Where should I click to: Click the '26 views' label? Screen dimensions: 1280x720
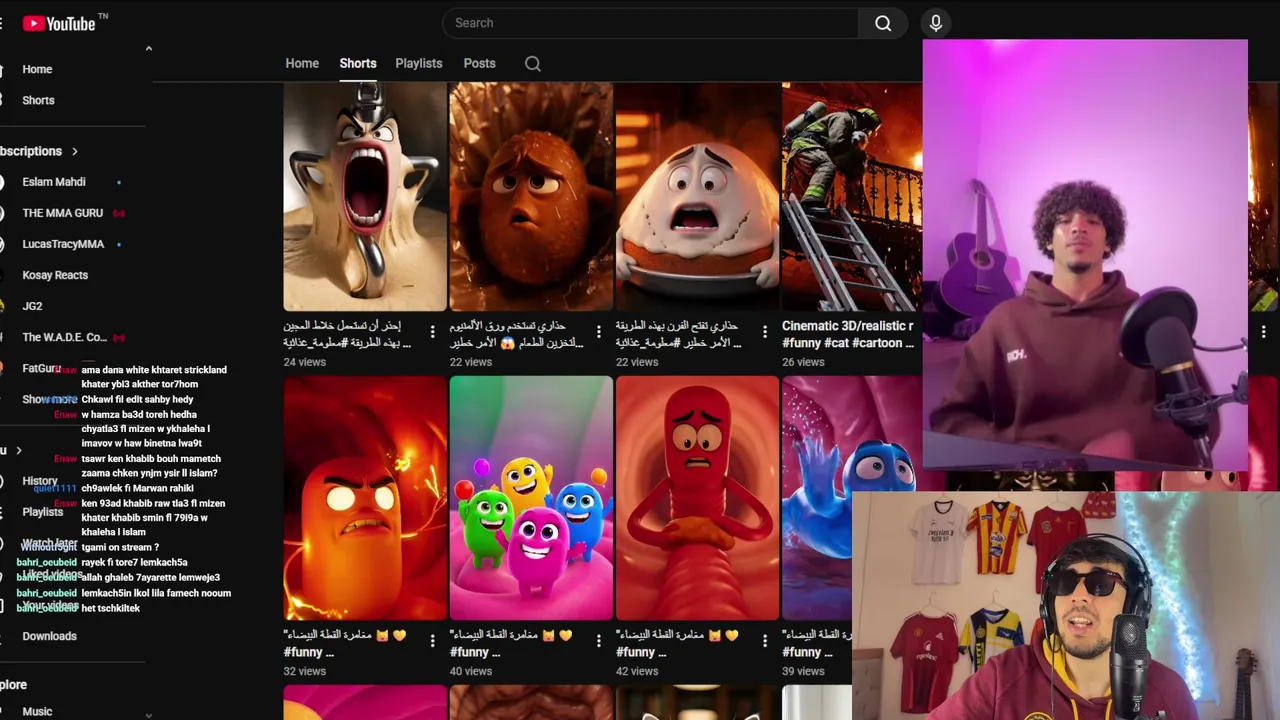point(803,362)
